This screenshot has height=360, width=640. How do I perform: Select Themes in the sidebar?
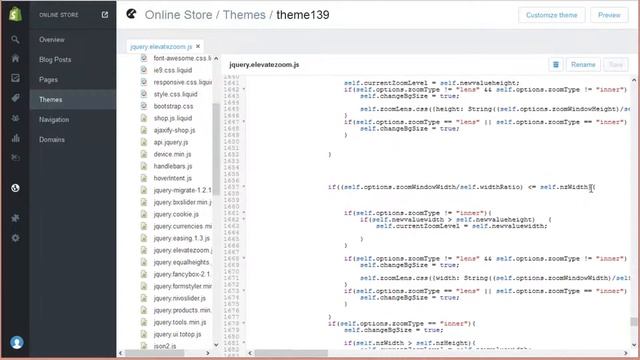73,100
